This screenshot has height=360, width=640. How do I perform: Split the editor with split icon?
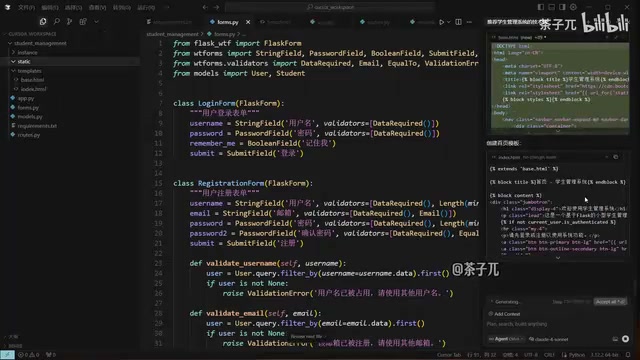pos(458,22)
